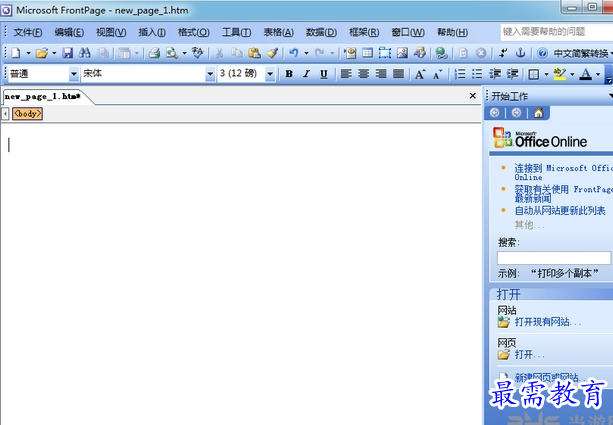Click the Find binoculars icon
The width and height of the screenshot is (613, 425).
coord(84,53)
